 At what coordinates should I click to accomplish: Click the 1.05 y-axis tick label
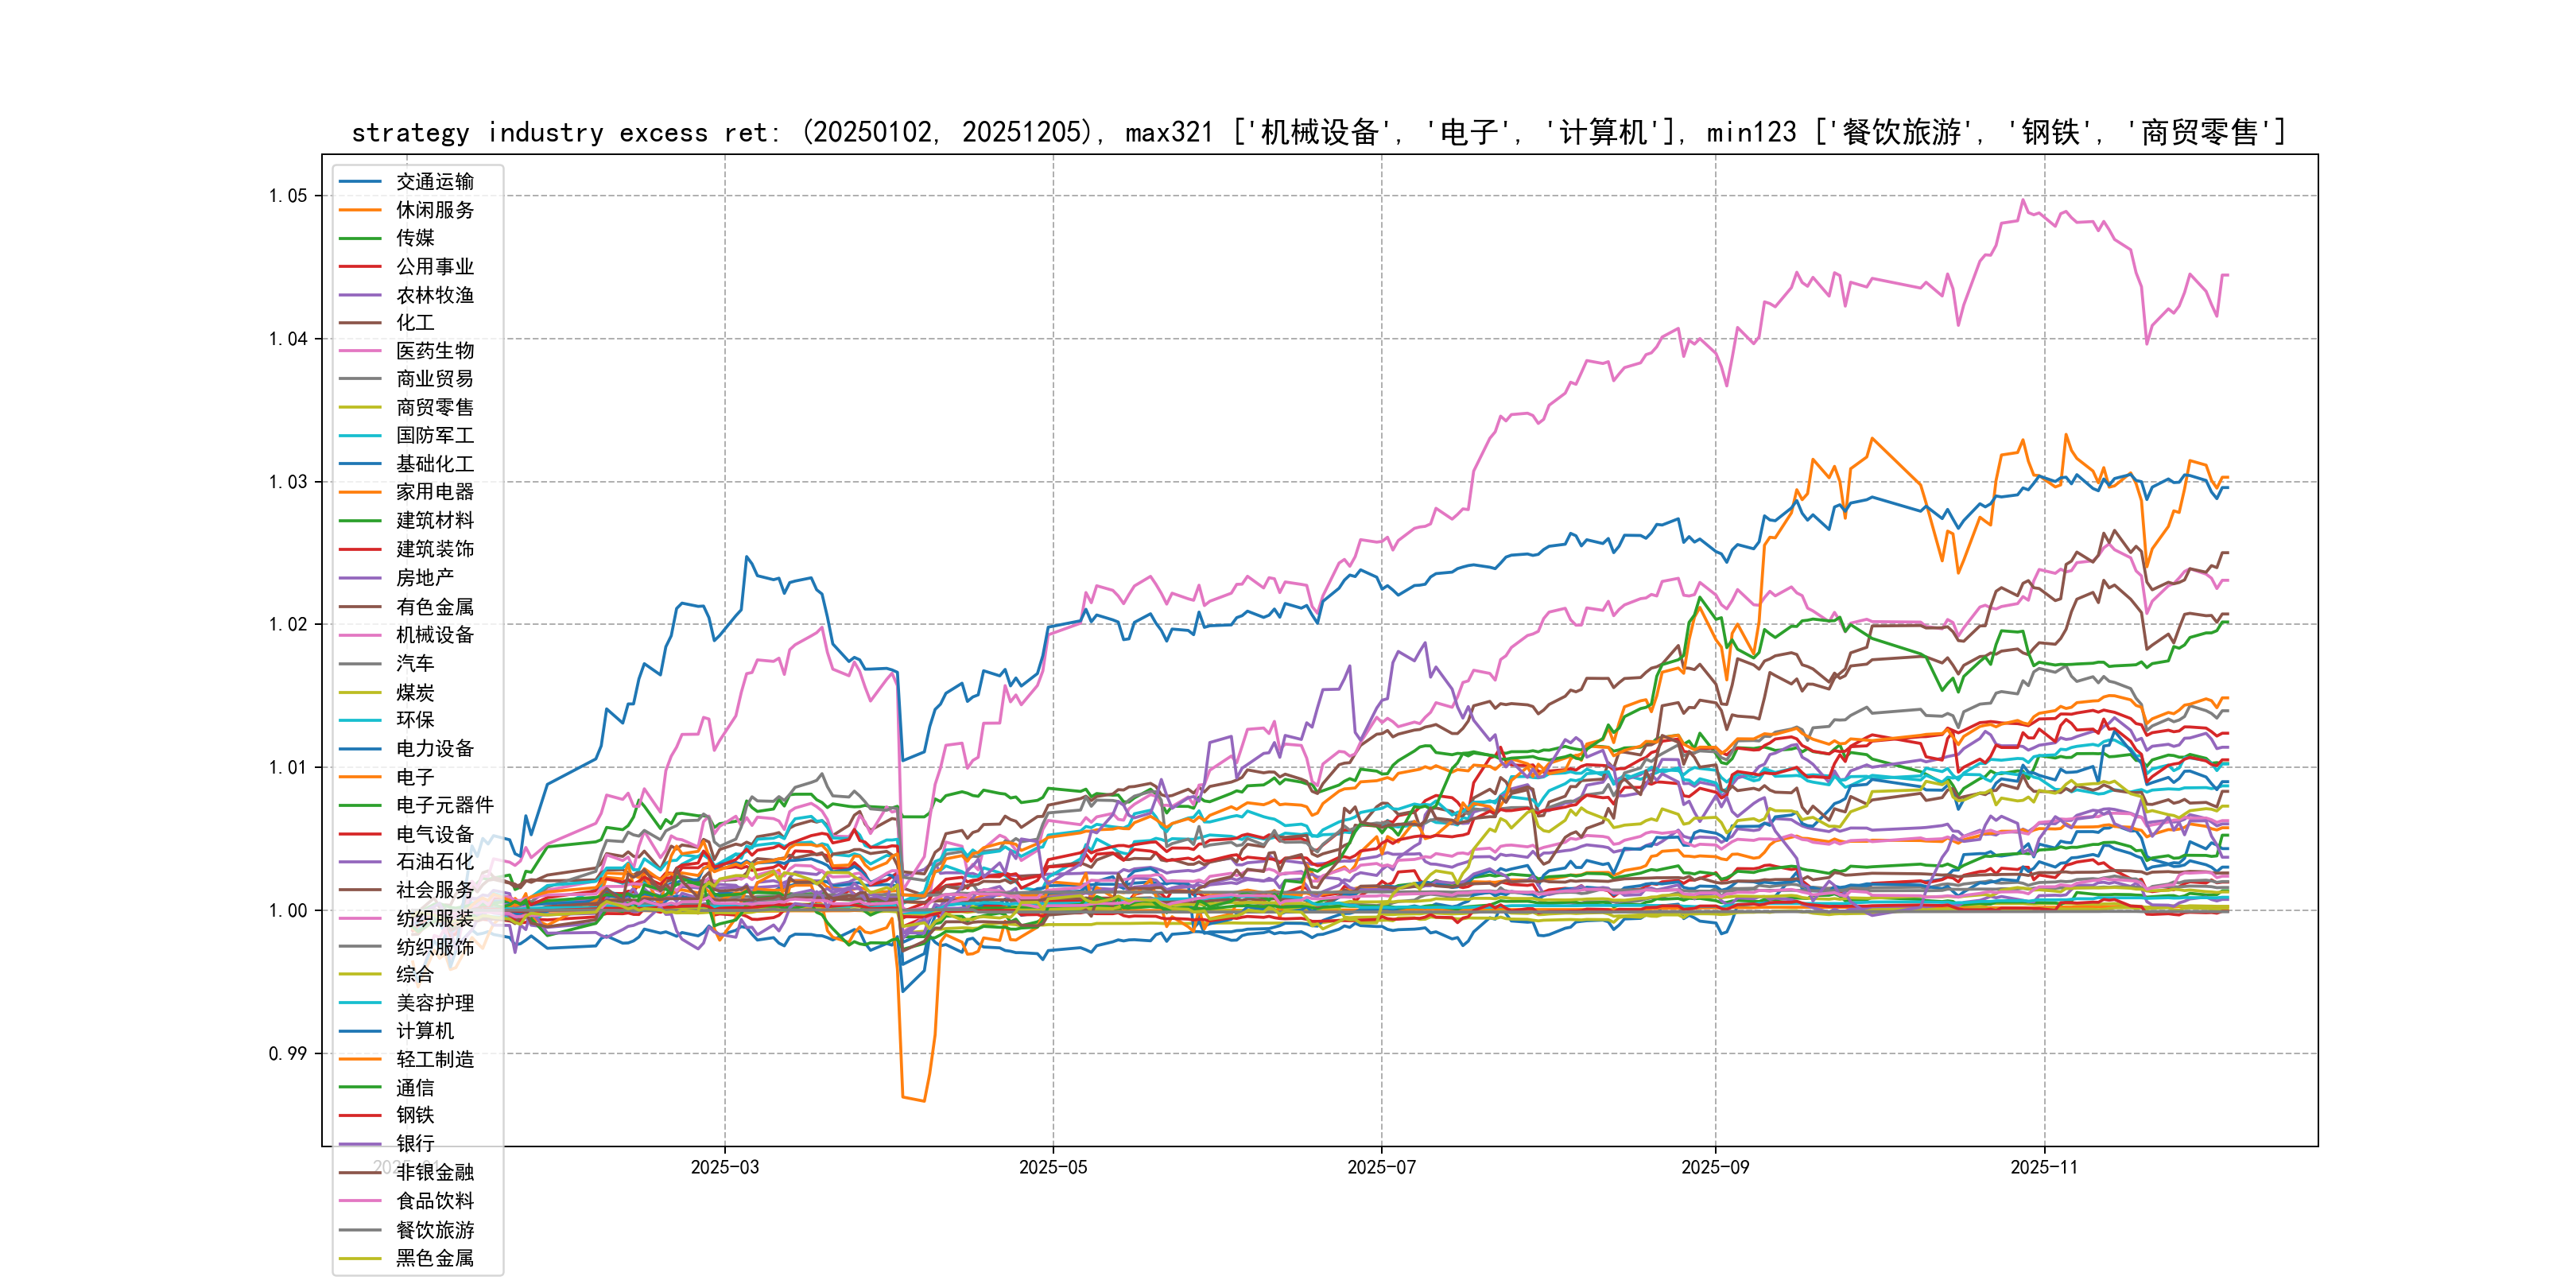coord(288,196)
